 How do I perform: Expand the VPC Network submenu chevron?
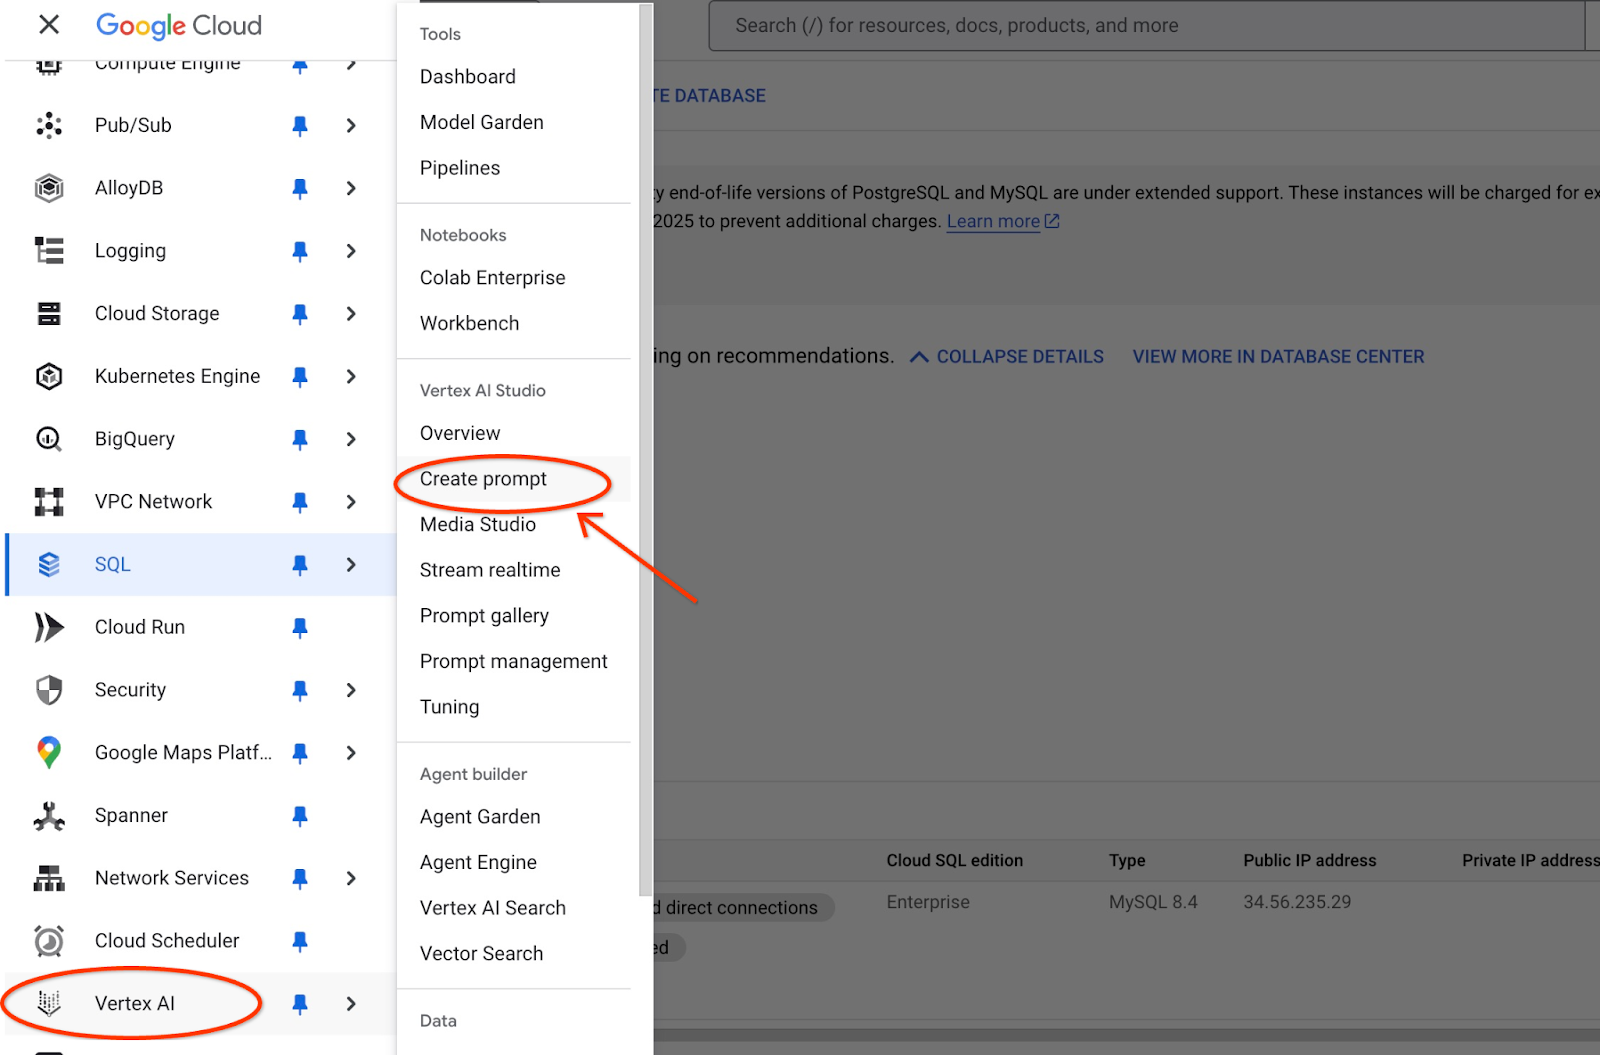click(351, 502)
